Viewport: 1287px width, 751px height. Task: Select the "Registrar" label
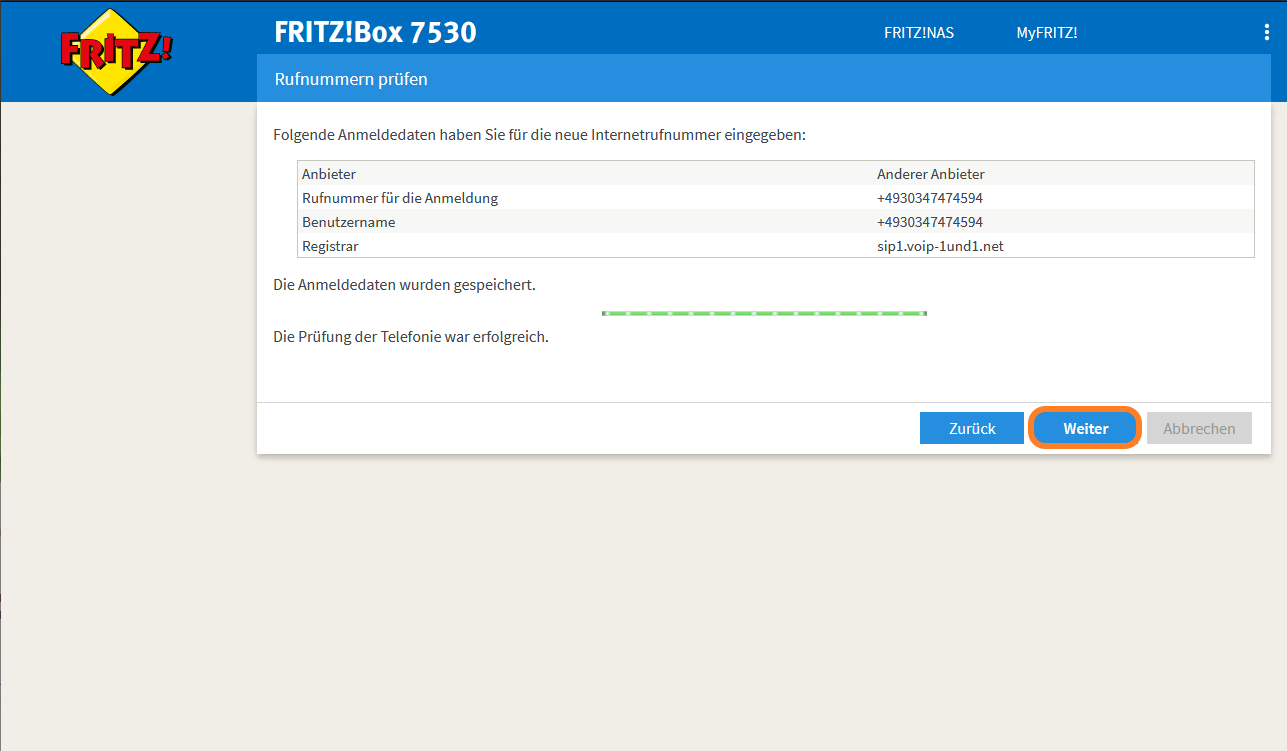tap(330, 246)
